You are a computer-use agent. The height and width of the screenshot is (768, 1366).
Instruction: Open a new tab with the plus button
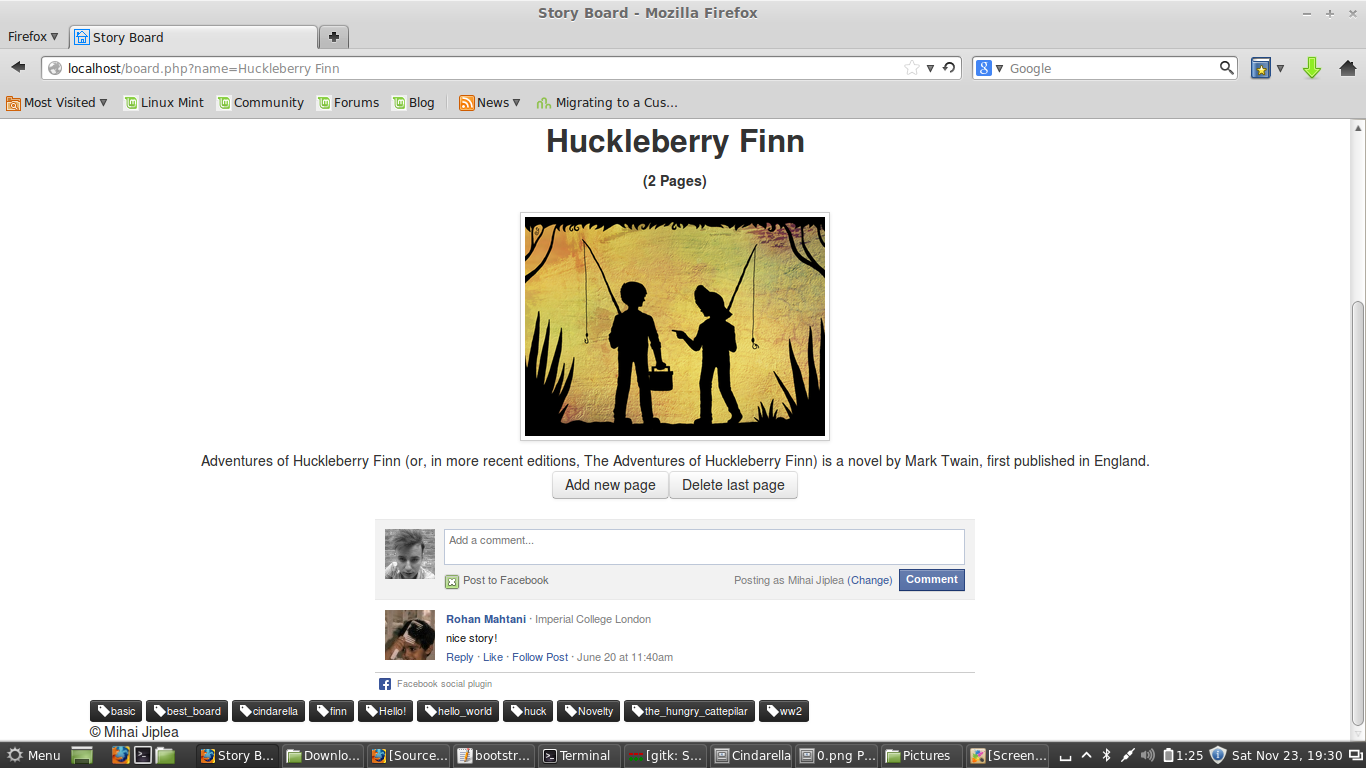(333, 37)
